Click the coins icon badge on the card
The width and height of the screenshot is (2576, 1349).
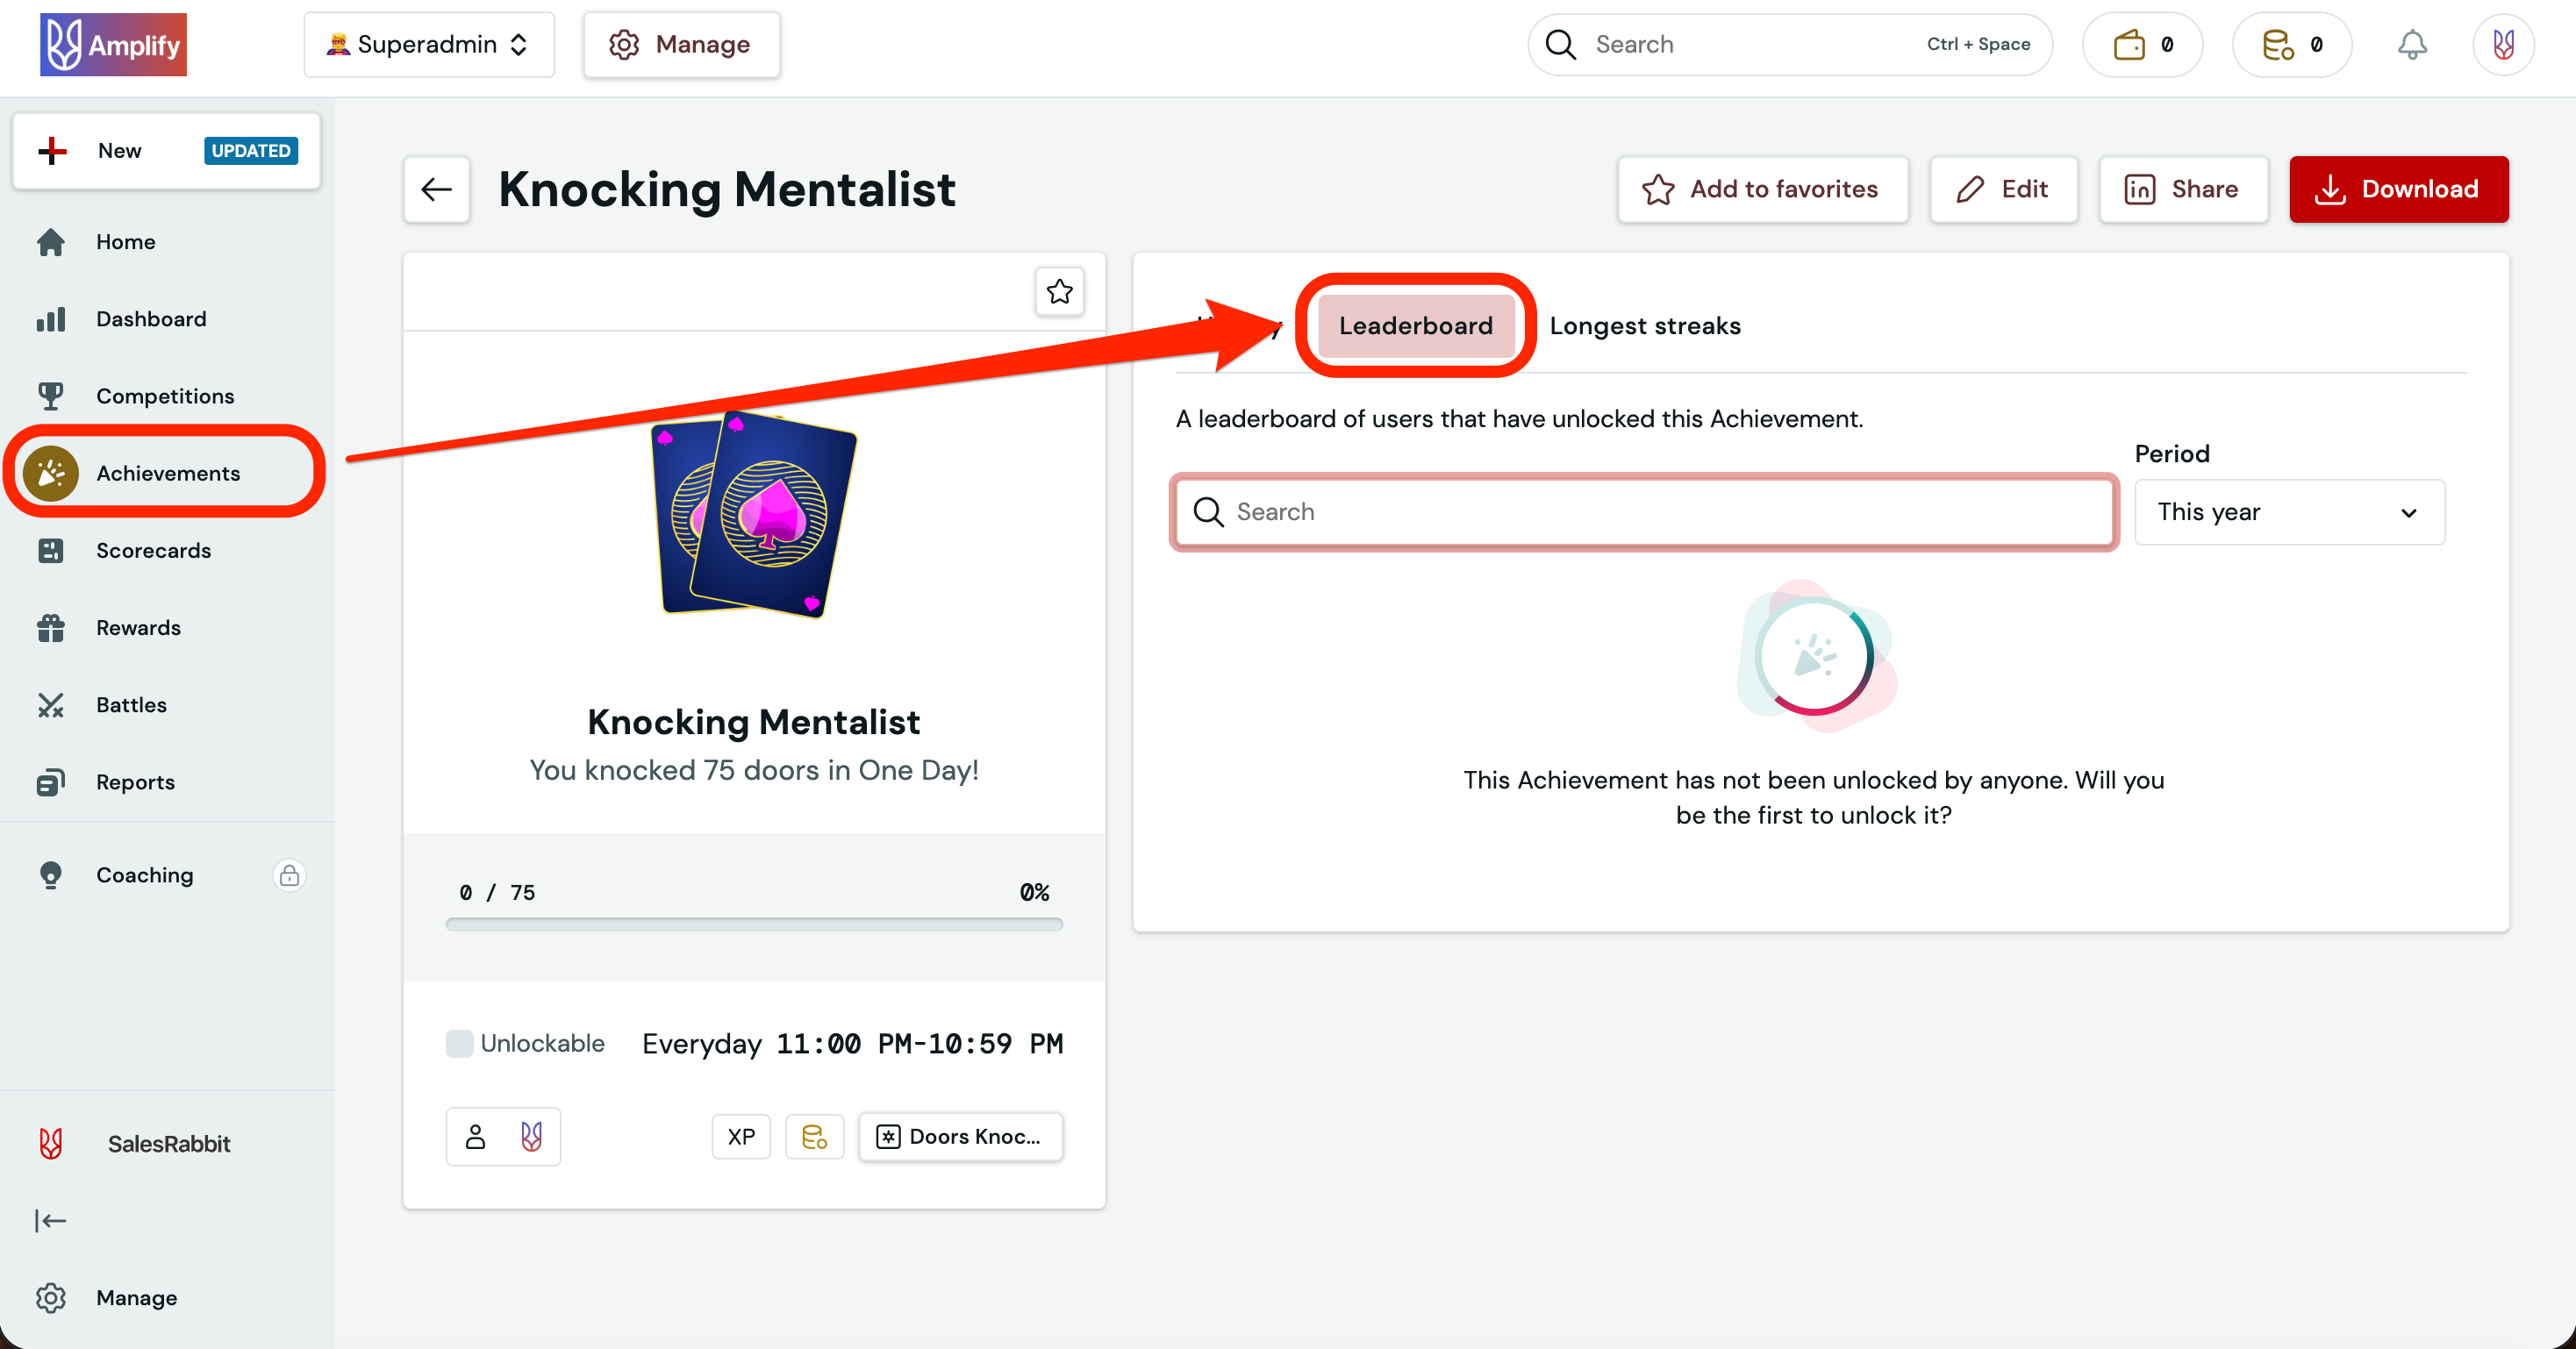pyautogui.click(x=814, y=1137)
